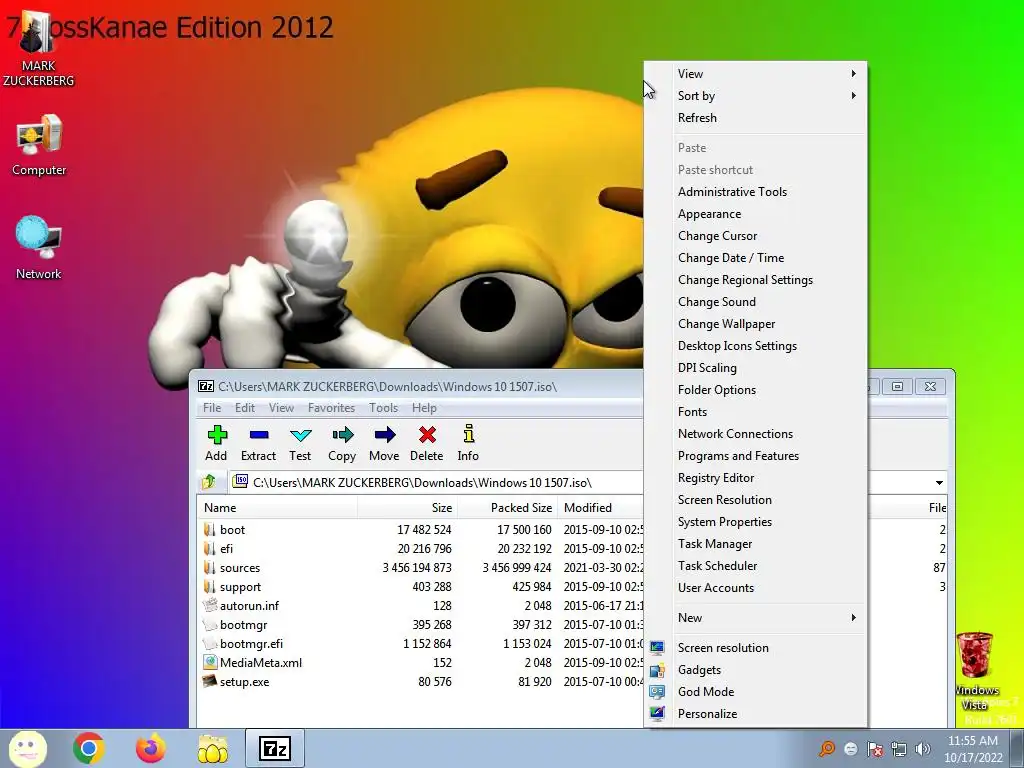Select God Mode in context menu
Screen dimensions: 1024x768
756,692
